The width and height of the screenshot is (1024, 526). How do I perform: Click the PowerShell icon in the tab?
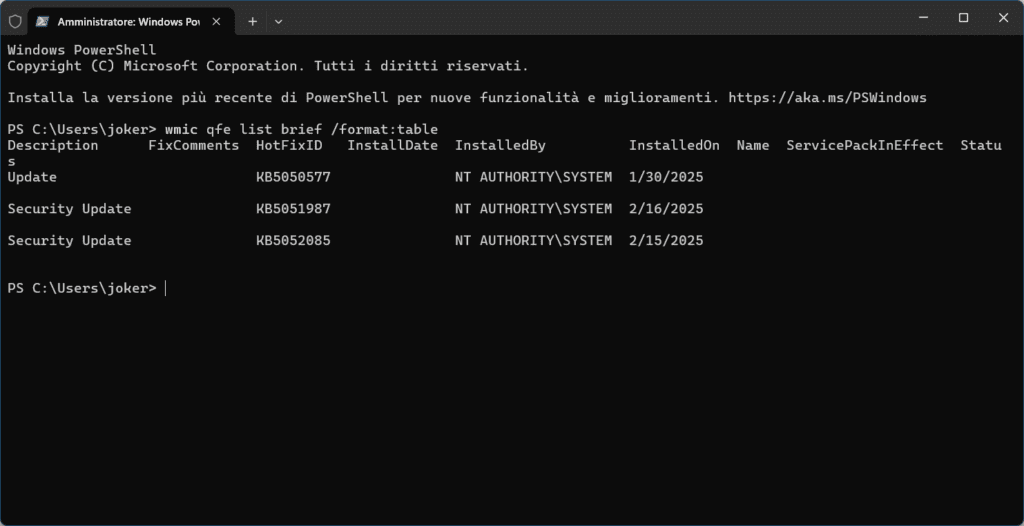tap(42, 20)
